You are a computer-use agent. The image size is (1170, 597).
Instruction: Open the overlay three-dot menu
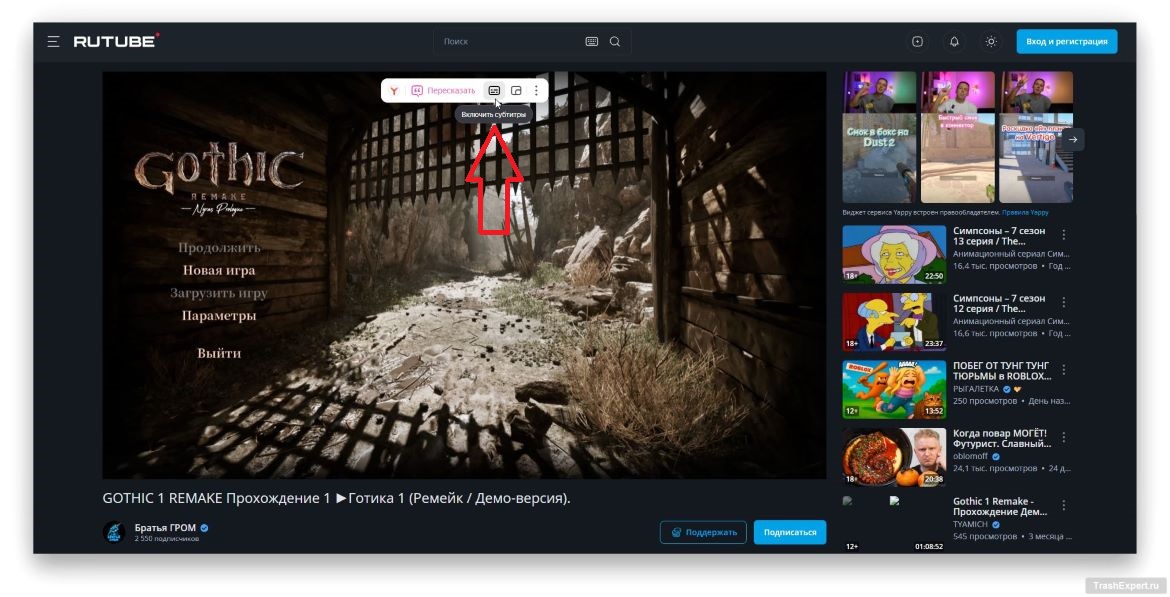point(536,91)
